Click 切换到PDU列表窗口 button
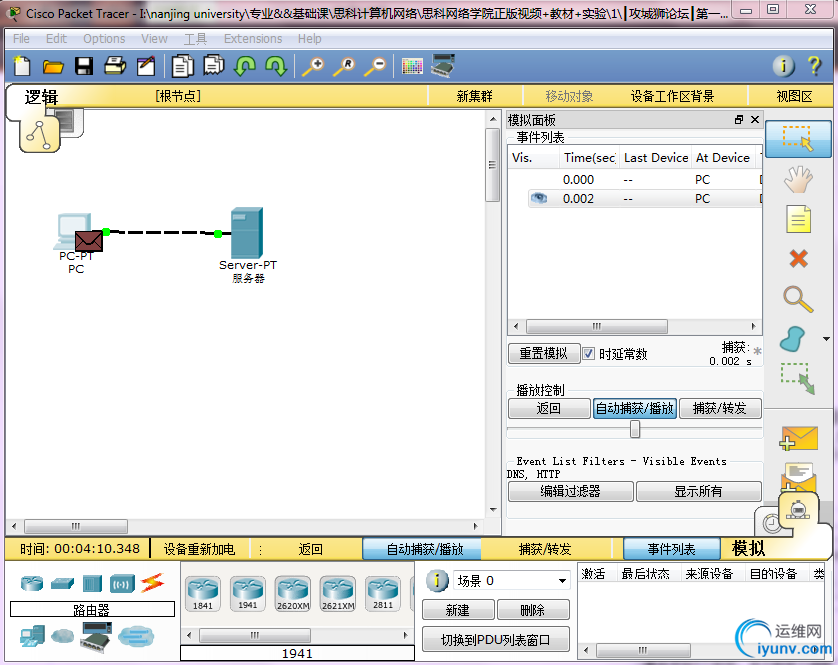838x665 pixels. [x=495, y=639]
